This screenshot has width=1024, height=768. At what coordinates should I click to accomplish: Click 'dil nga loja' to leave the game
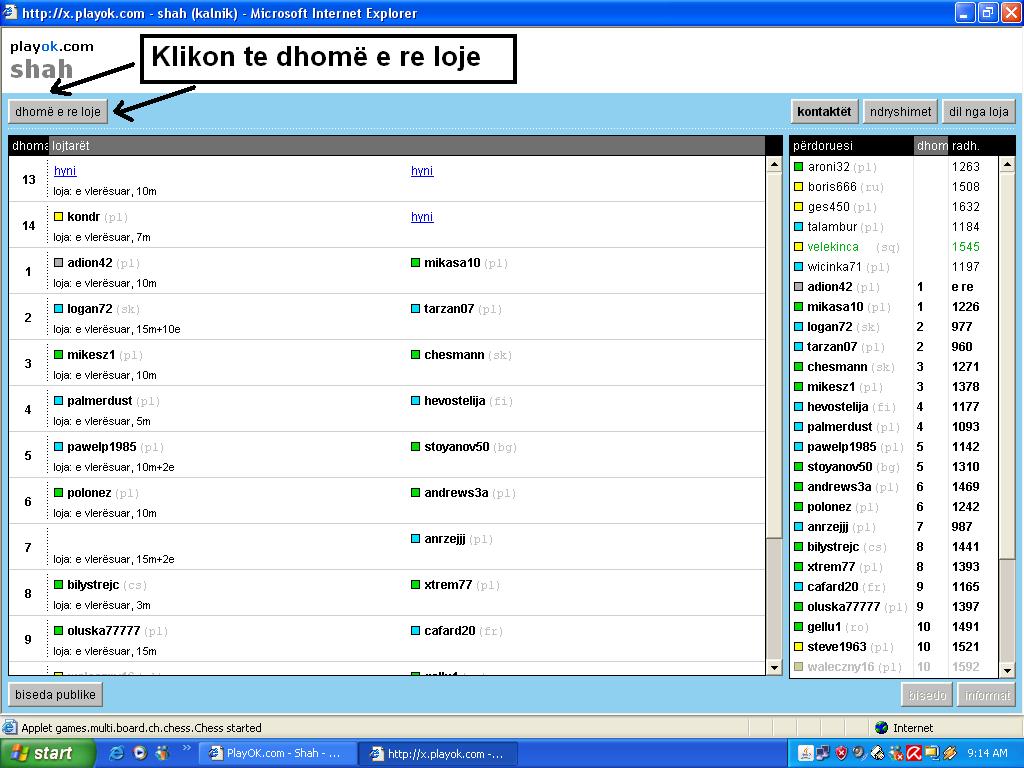coord(978,112)
